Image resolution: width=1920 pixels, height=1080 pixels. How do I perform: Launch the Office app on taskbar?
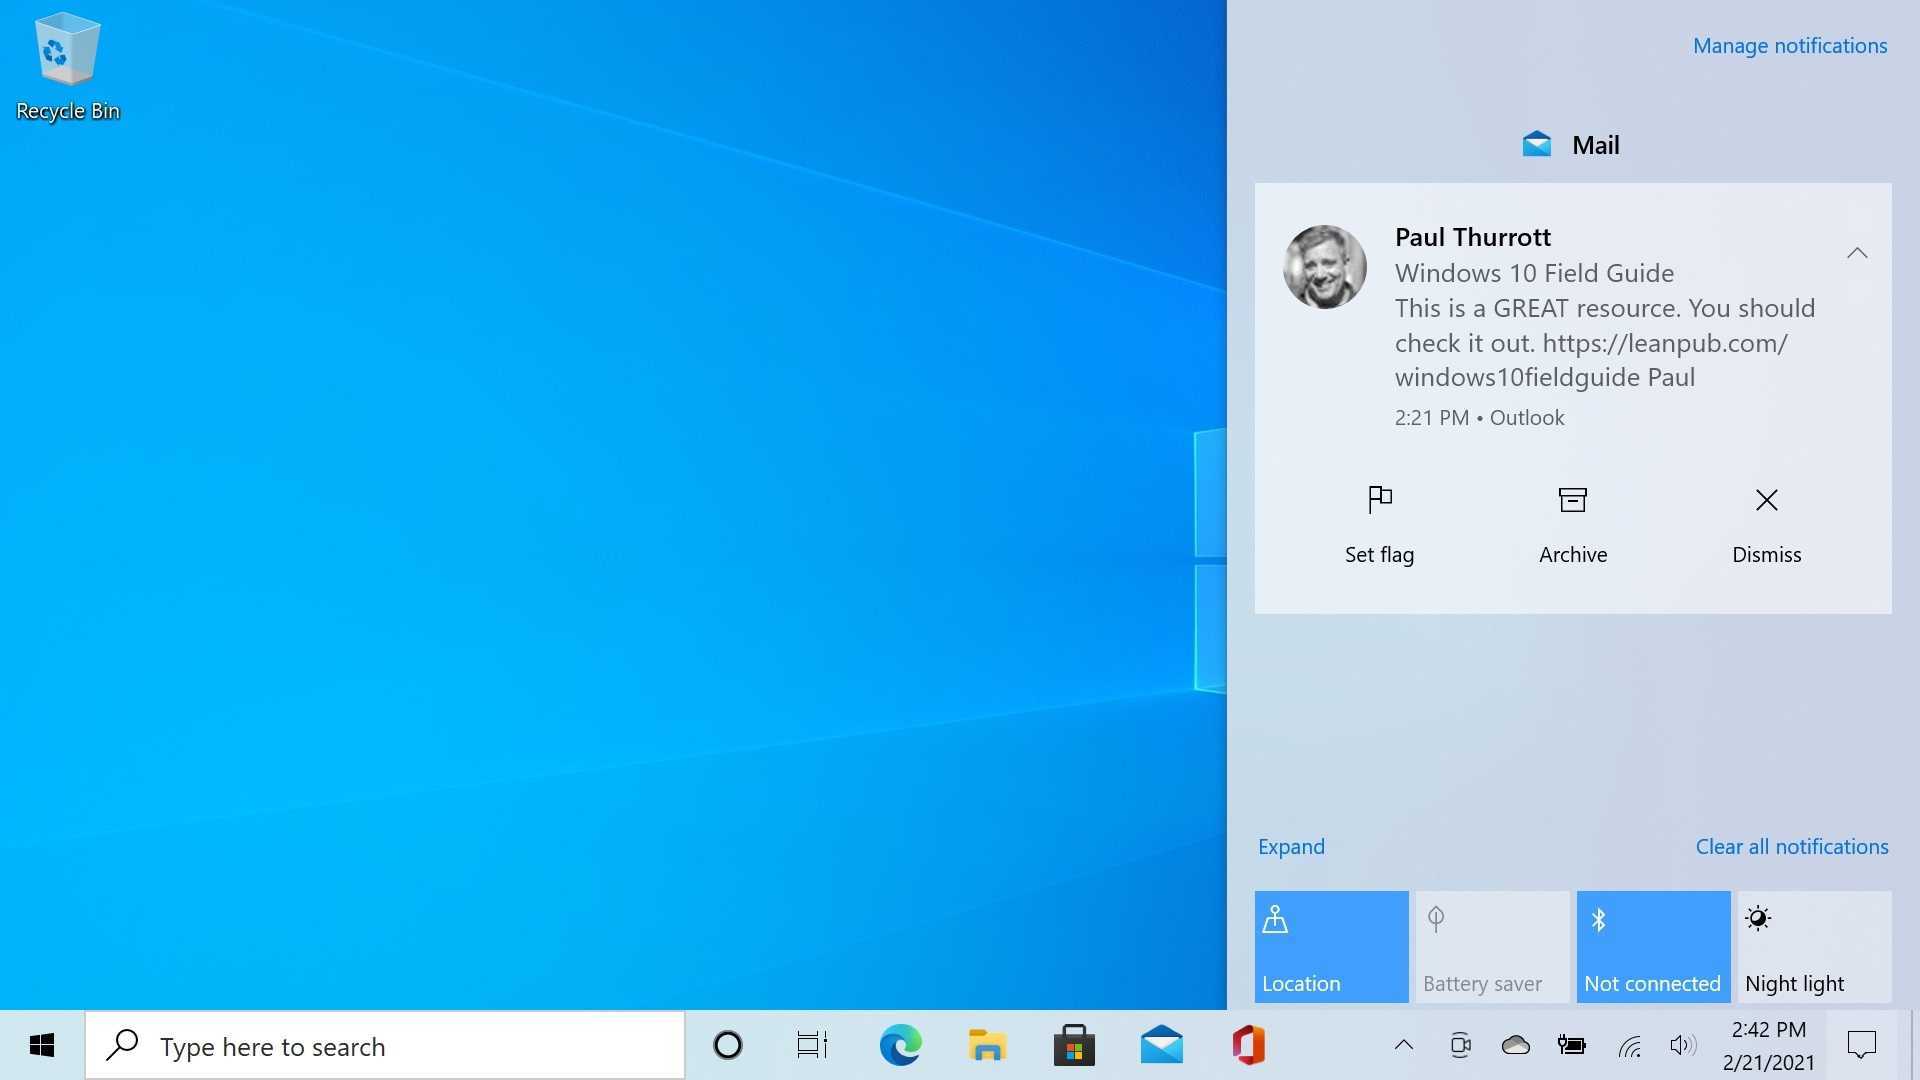point(1248,1046)
